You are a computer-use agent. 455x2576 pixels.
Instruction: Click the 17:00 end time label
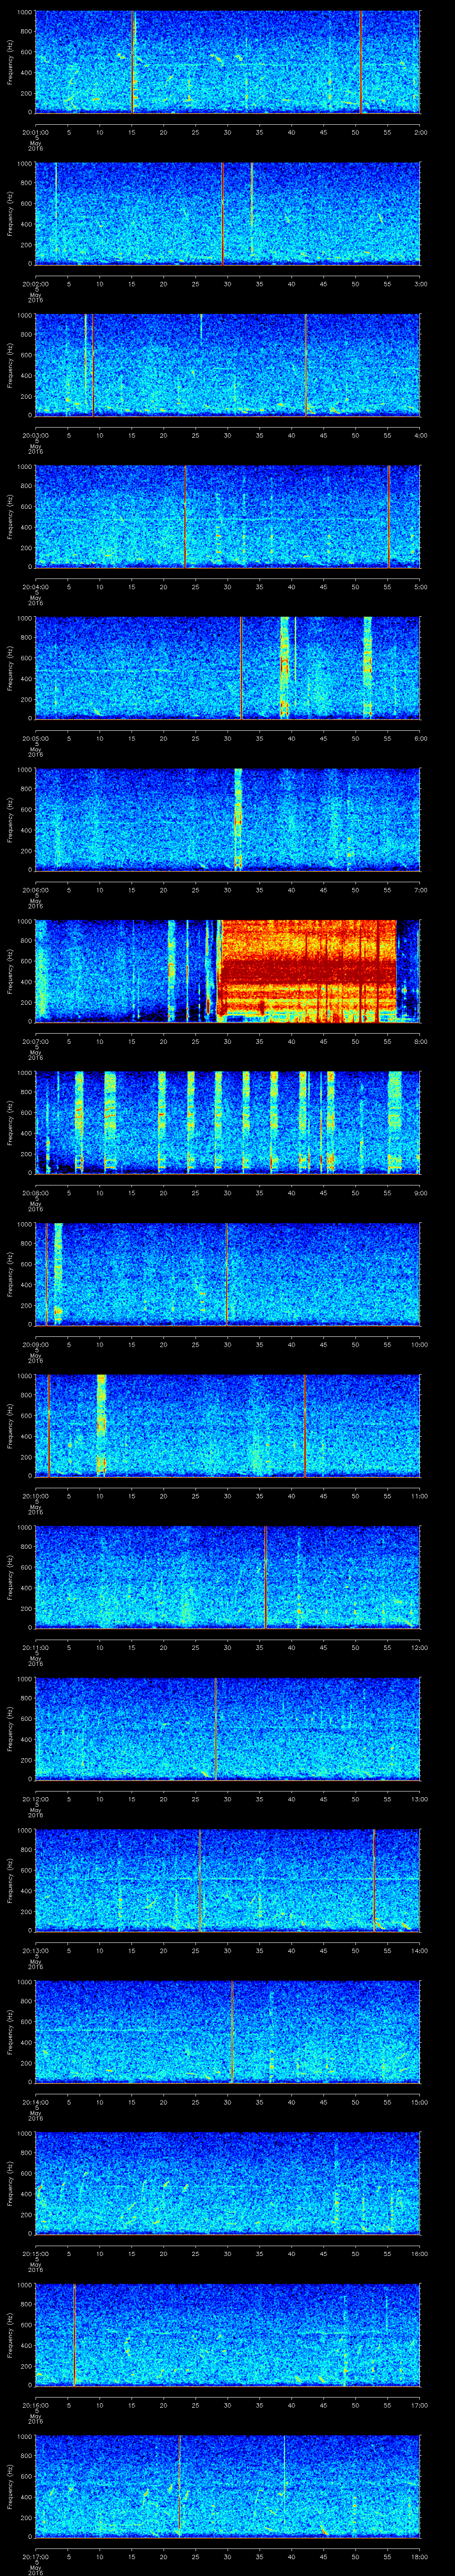(419, 2406)
